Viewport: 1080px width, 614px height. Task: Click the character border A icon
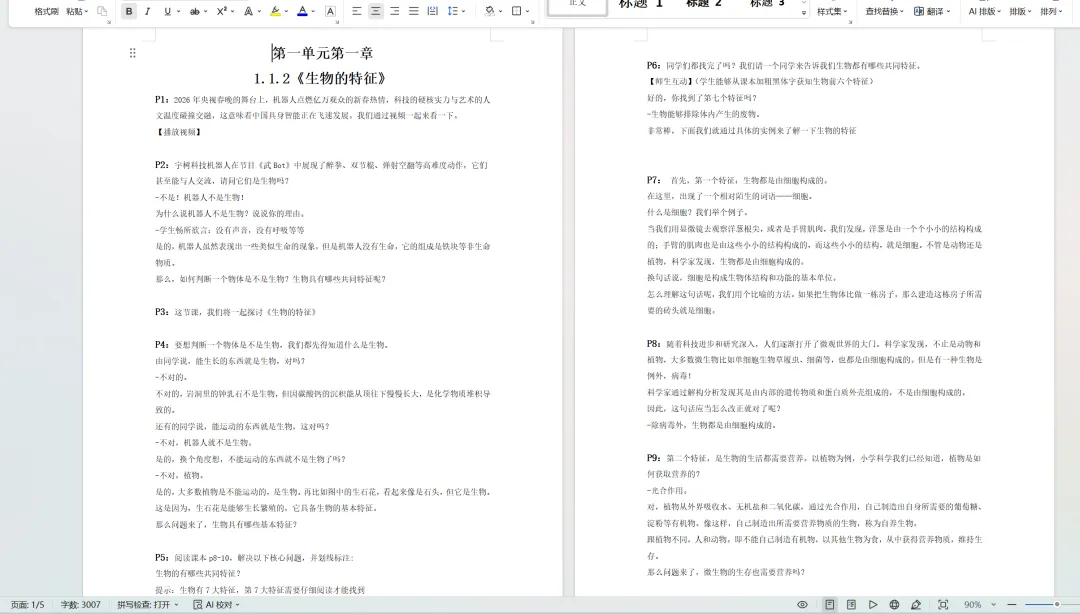click(x=330, y=11)
